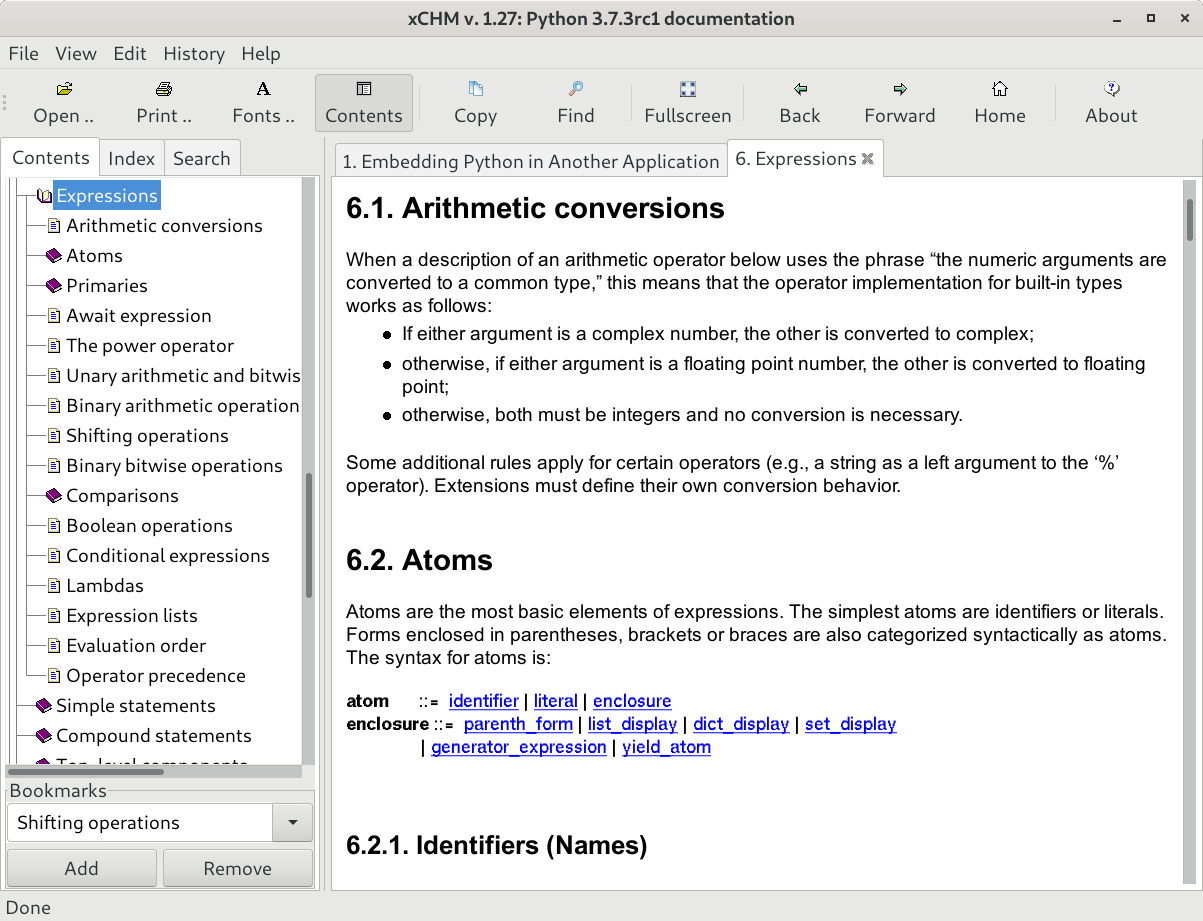Open the Fonts settings icon
The height and width of the screenshot is (921, 1203).
(x=264, y=90)
